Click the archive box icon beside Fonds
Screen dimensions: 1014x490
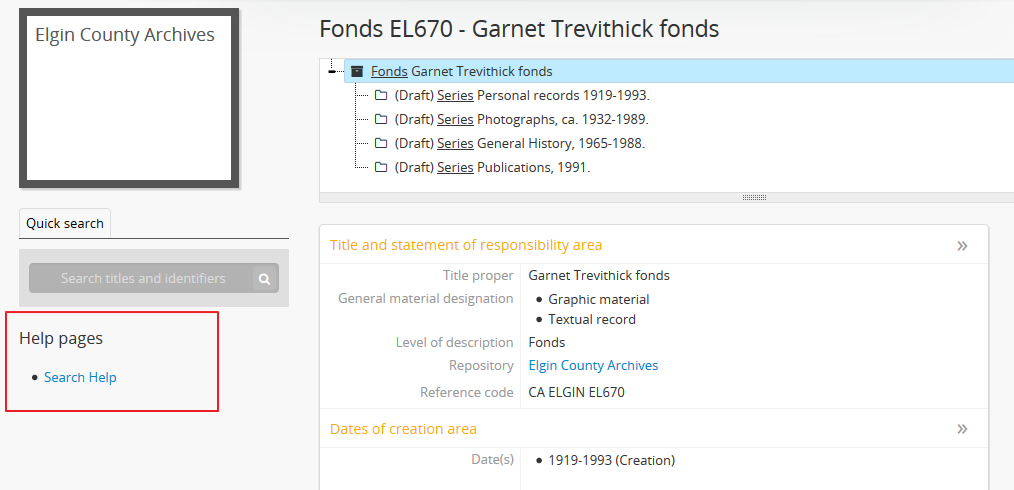(357, 72)
